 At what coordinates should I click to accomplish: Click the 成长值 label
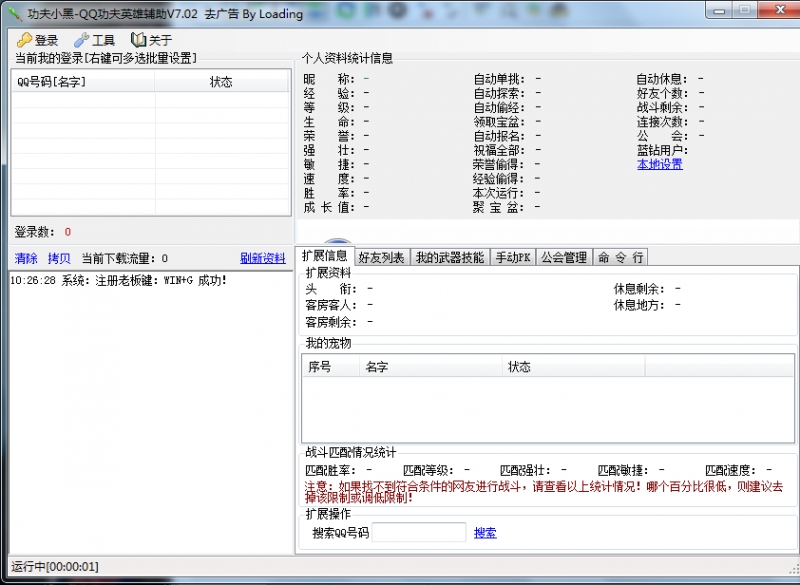point(329,207)
